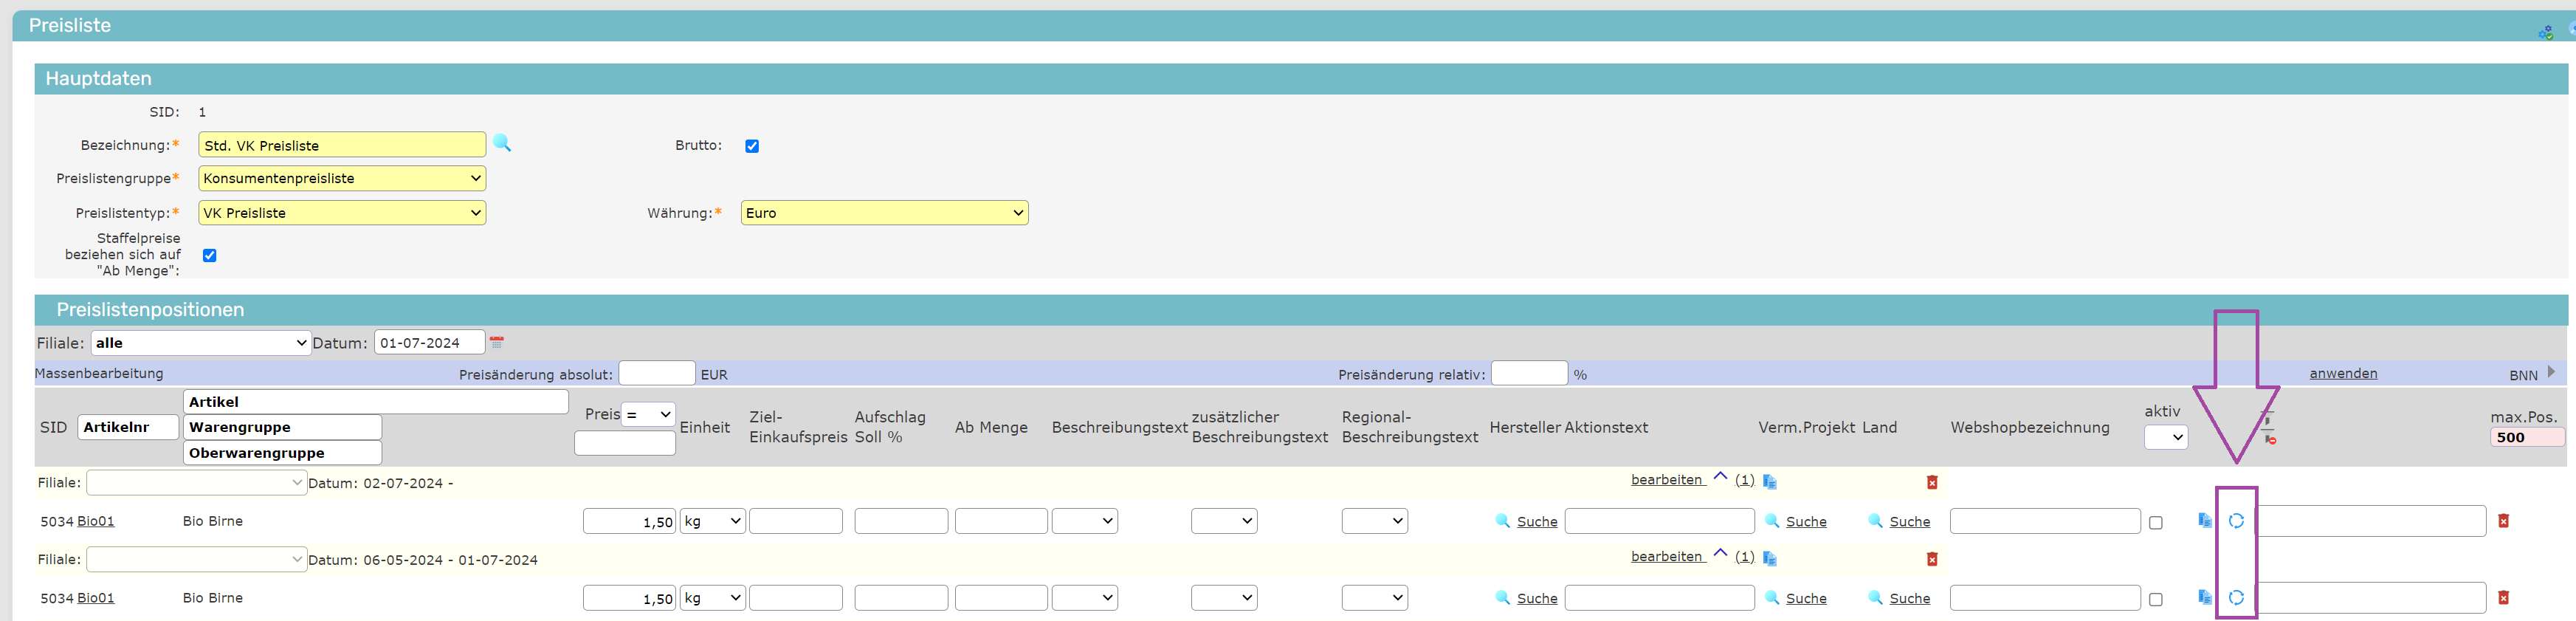Image resolution: width=2576 pixels, height=621 pixels.
Task: Delete the first Bio Birne price row
Action: click(2503, 521)
